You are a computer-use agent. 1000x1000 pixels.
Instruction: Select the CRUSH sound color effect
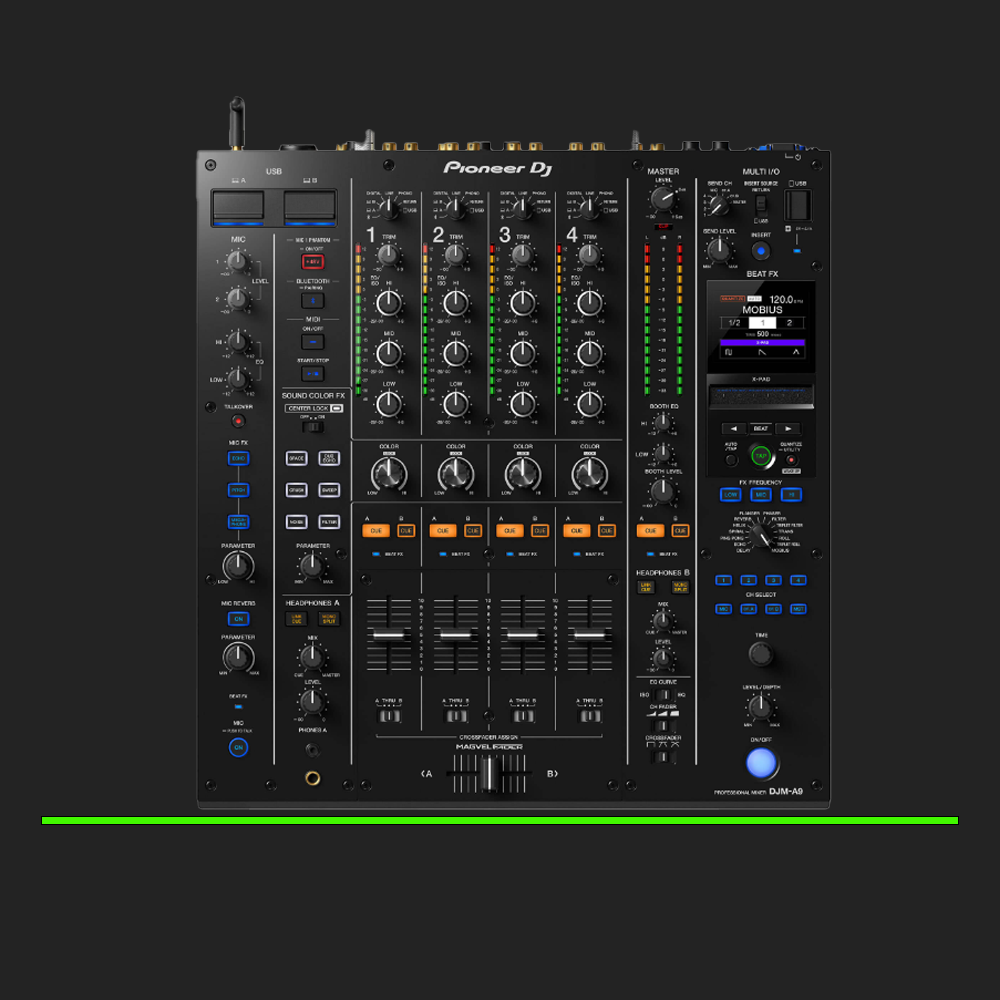[297, 490]
